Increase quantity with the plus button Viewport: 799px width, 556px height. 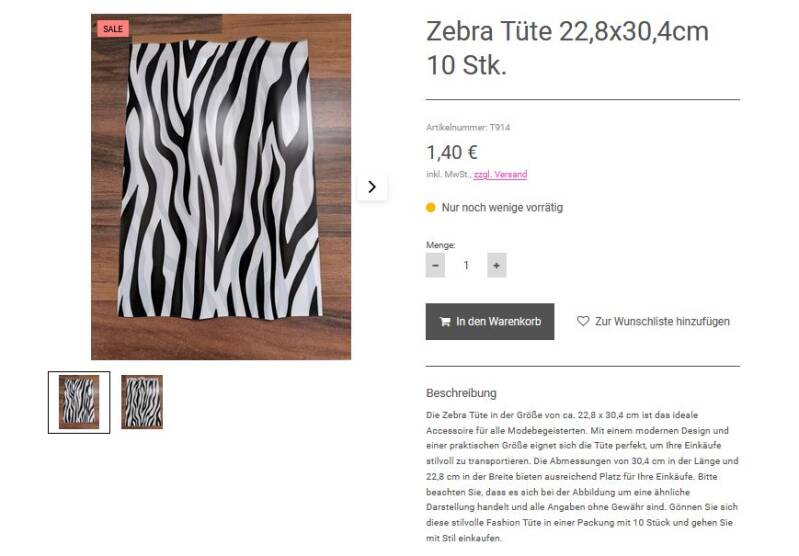tap(496, 265)
